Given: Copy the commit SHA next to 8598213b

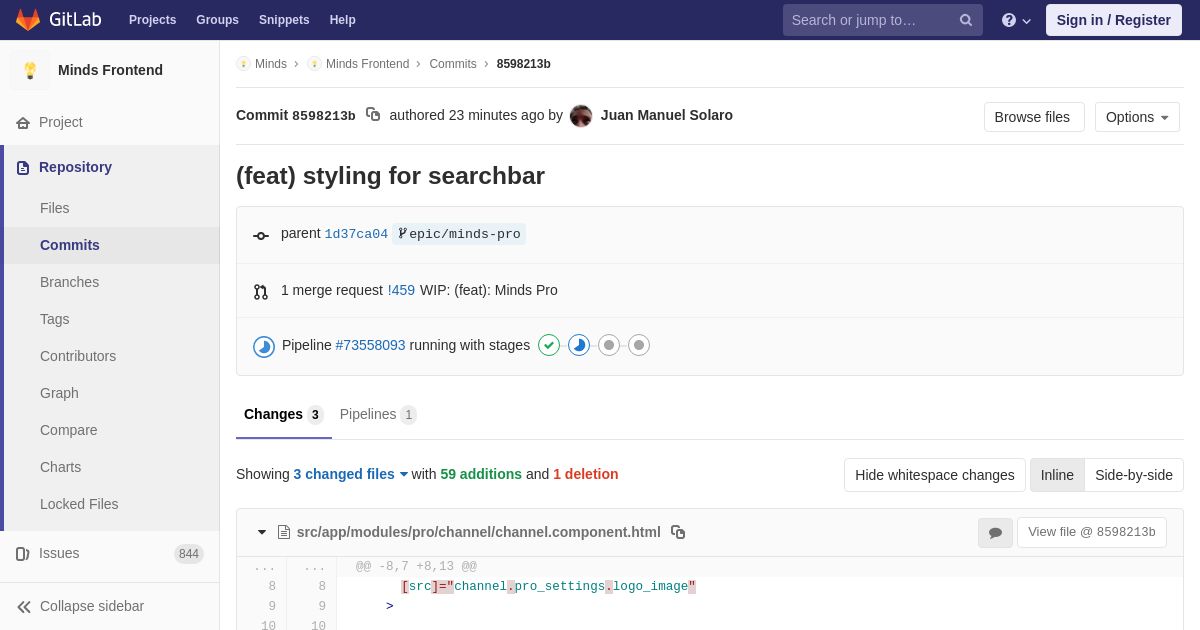Looking at the screenshot, I should pyautogui.click(x=373, y=115).
